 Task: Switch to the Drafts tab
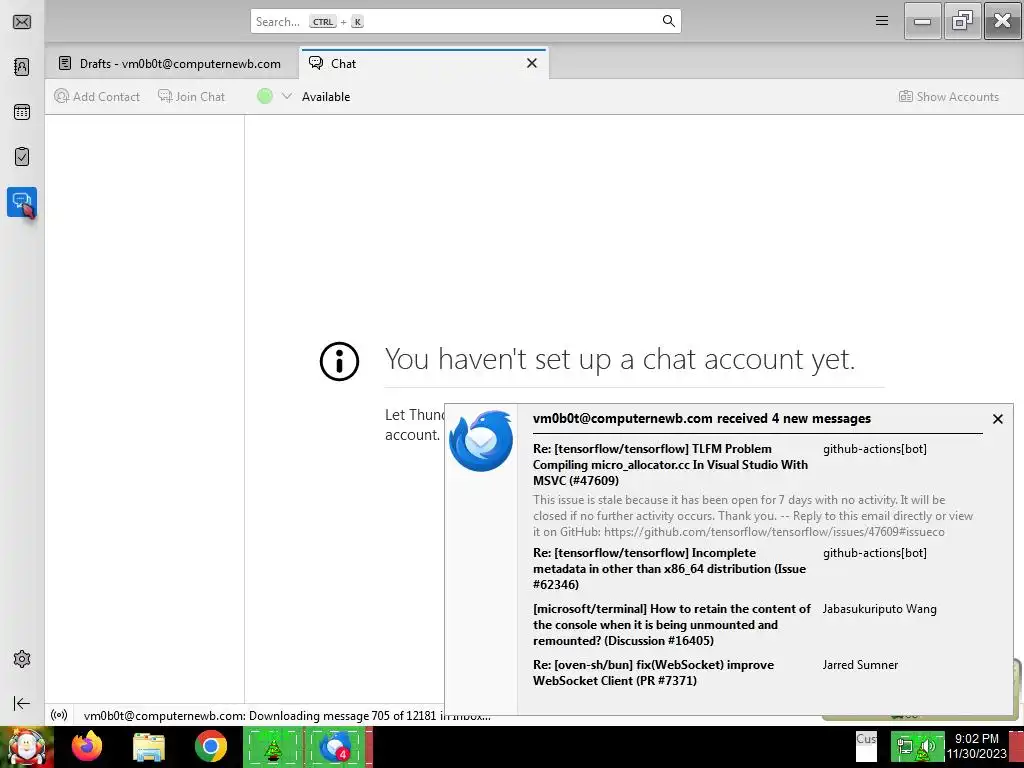172,63
